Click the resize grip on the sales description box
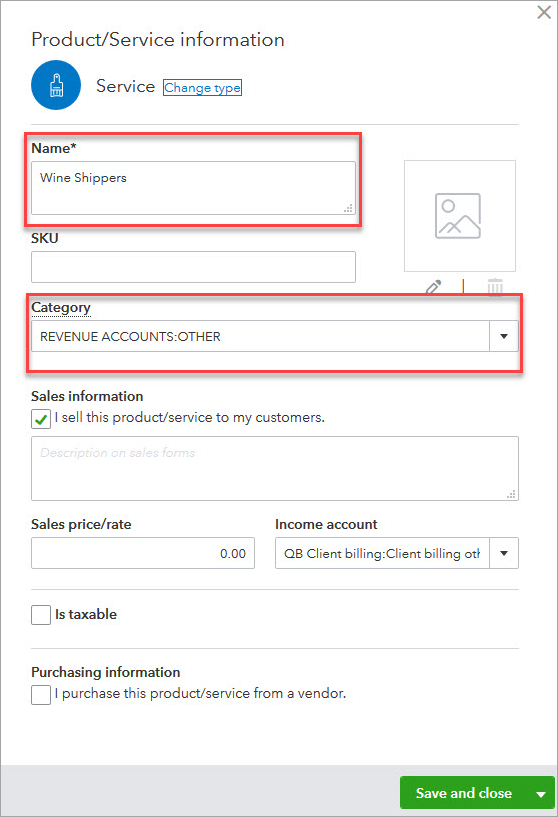Image resolution: width=558 pixels, height=817 pixels. coord(511,494)
